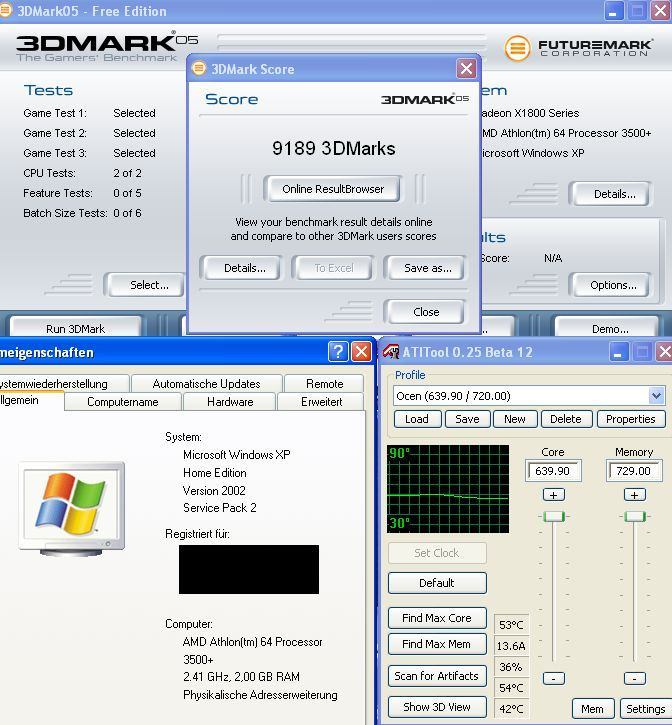This screenshot has width=672, height=725.
Task: Click the Save as... button
Action: click(x=425, y=268)
